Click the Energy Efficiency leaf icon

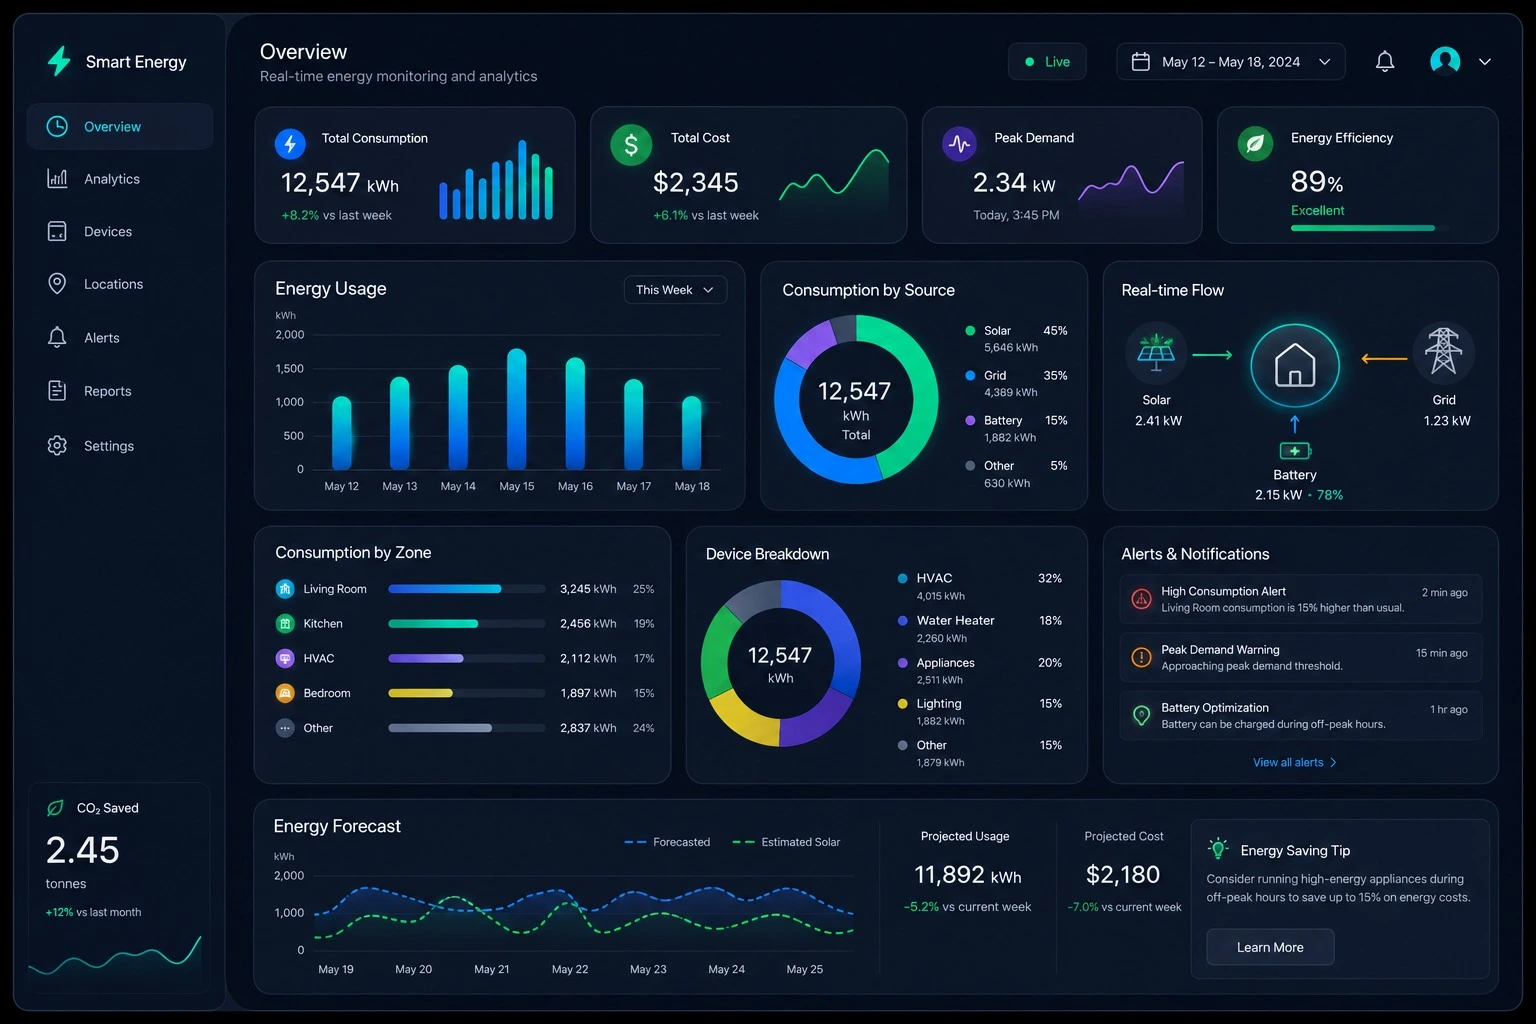point(1255,144)
